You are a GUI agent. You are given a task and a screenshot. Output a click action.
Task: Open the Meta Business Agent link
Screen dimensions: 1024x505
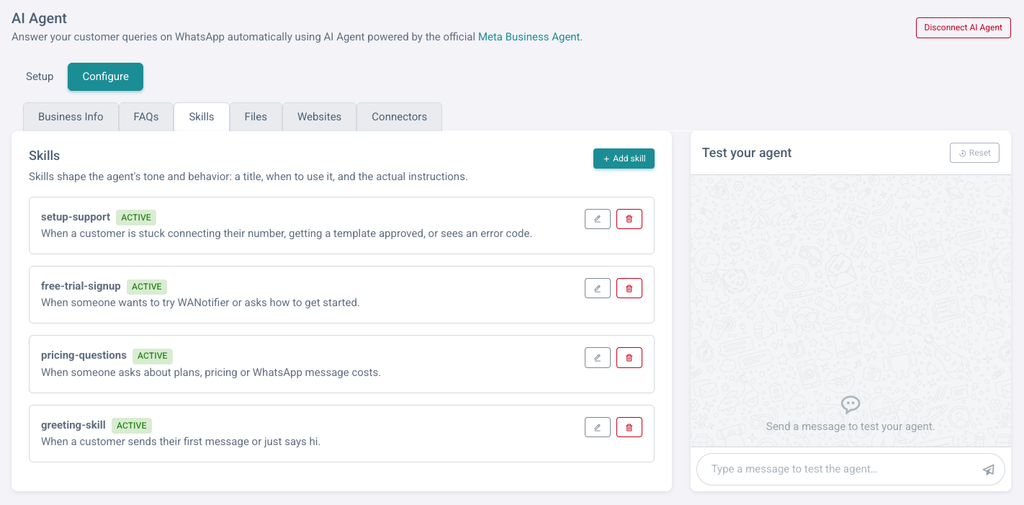529,37
